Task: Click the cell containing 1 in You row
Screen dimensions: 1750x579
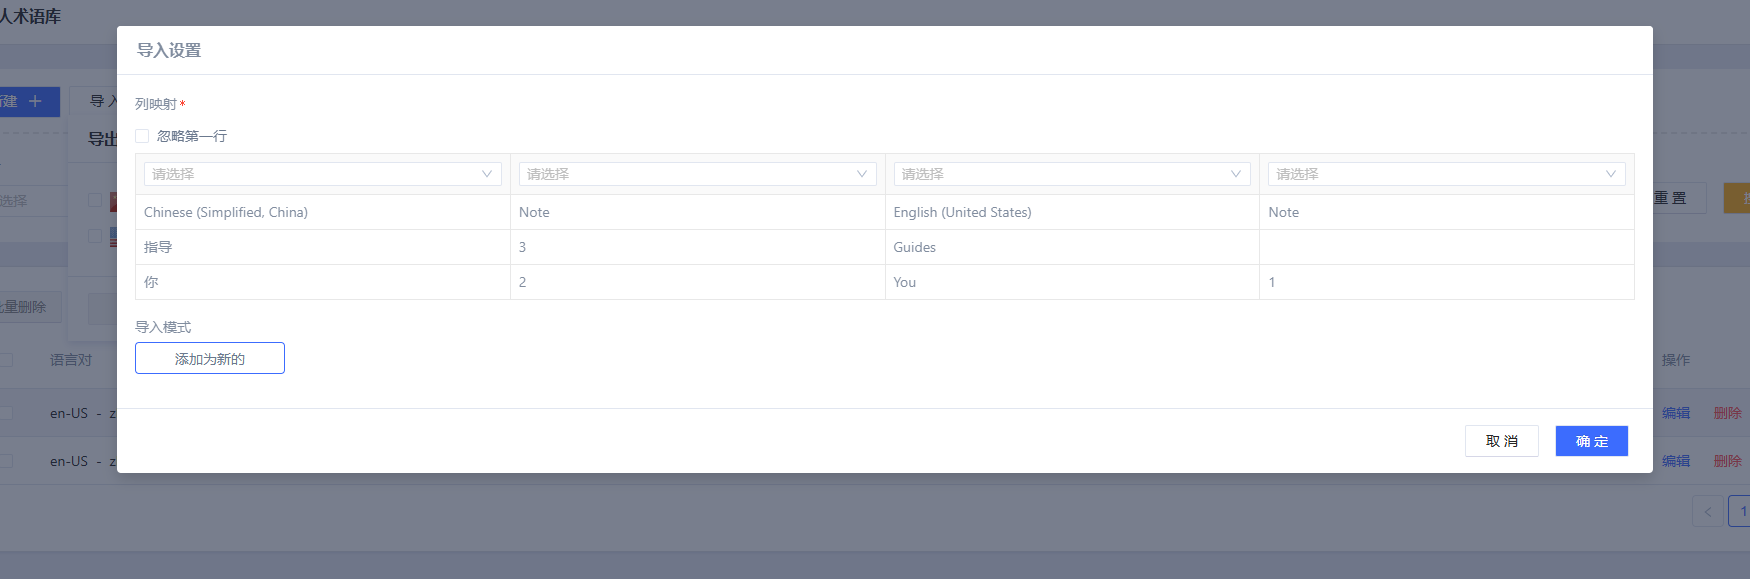Action: (x=1446, y=282)
